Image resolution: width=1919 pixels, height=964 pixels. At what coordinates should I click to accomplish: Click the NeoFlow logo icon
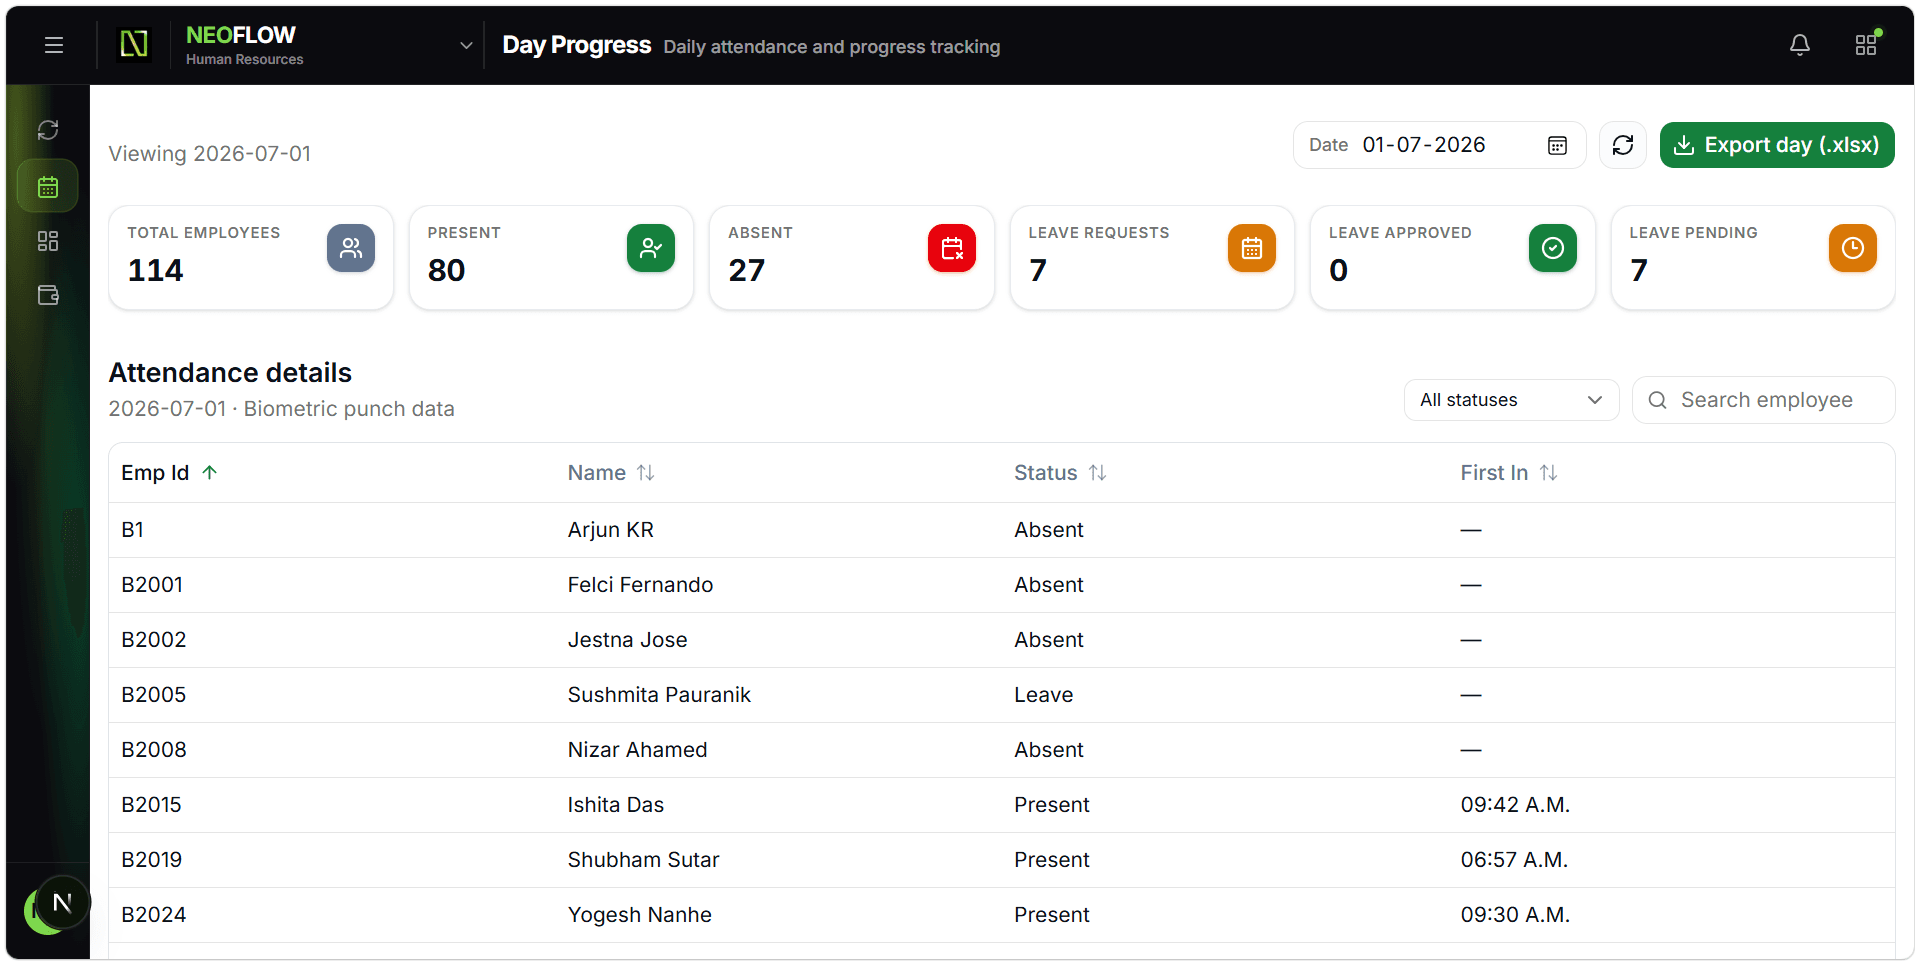134,44
